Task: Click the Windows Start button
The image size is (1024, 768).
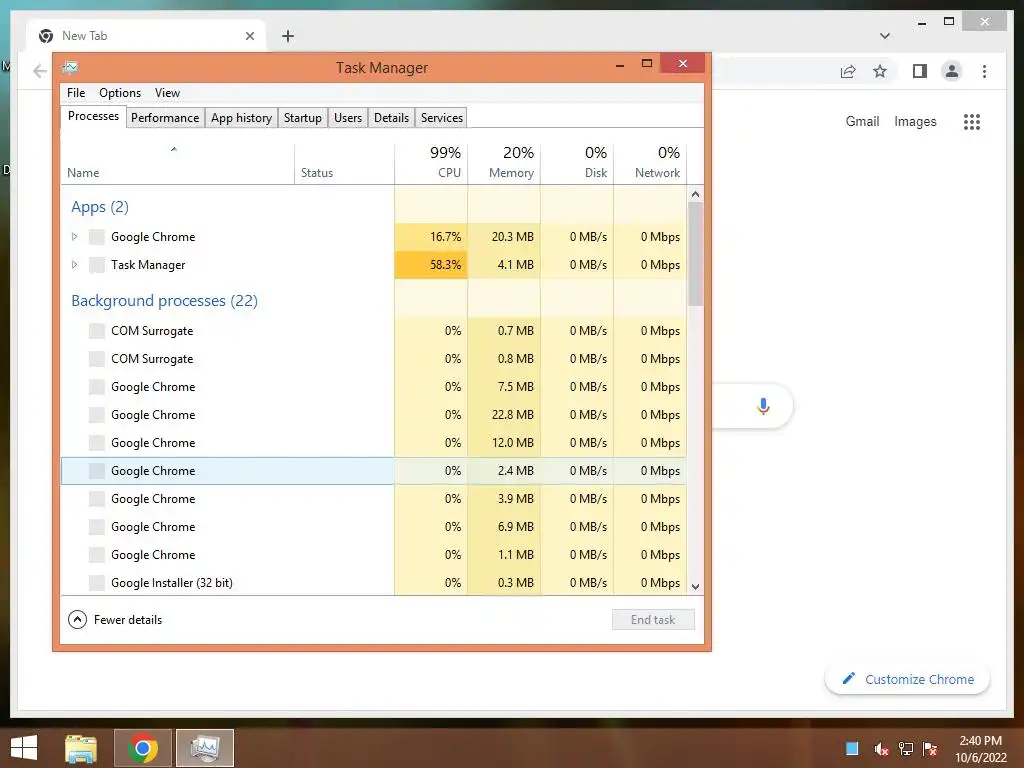Action: [24, 748]
